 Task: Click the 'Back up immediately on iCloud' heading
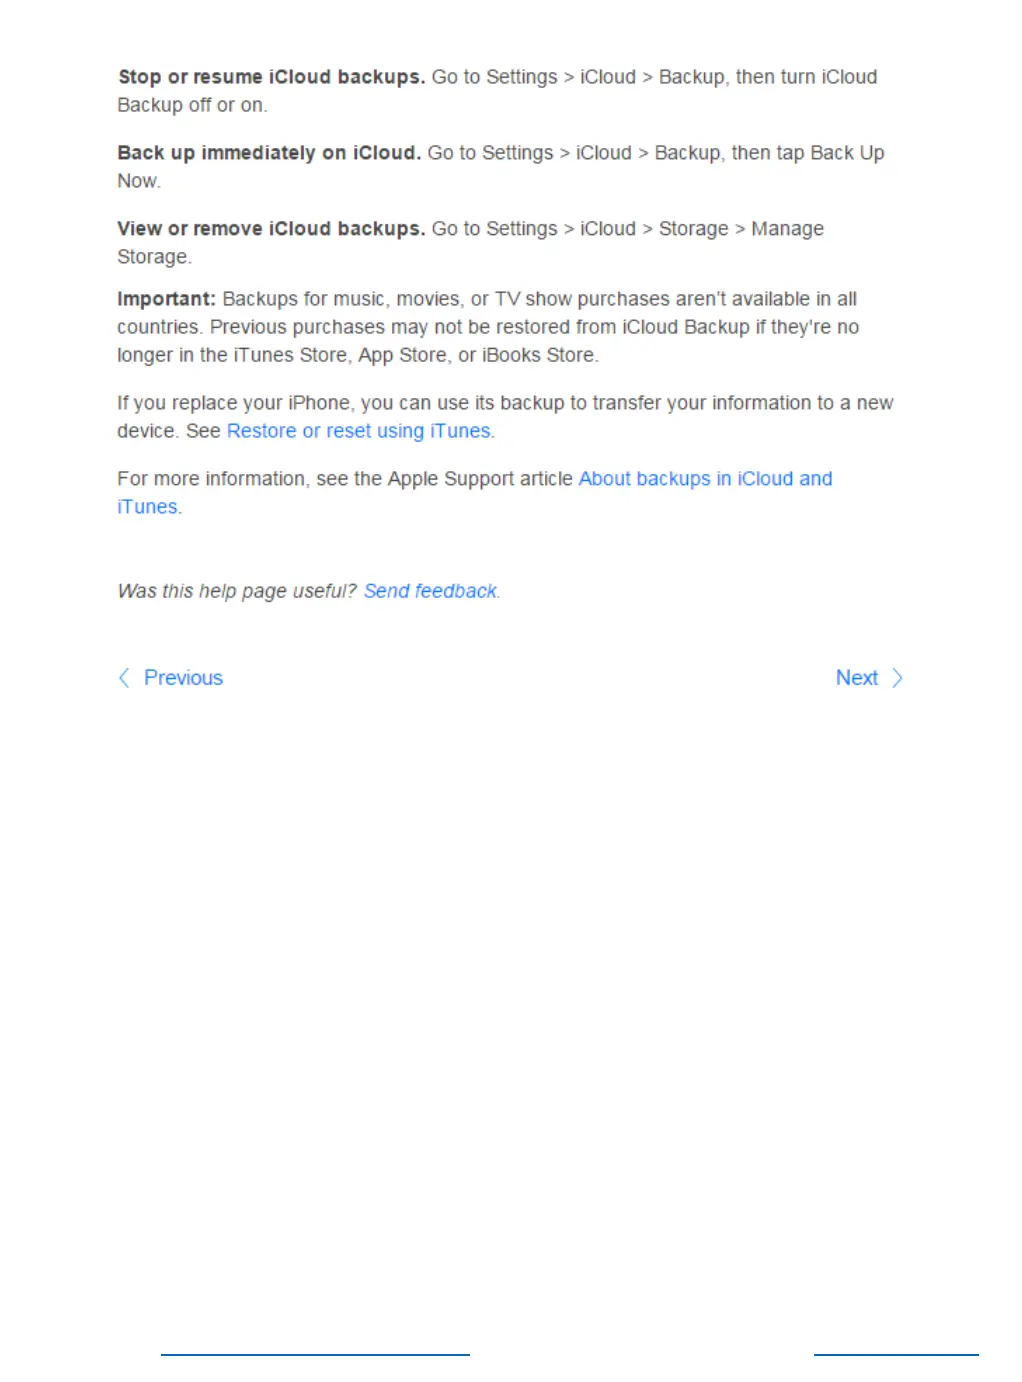point(269,153)
